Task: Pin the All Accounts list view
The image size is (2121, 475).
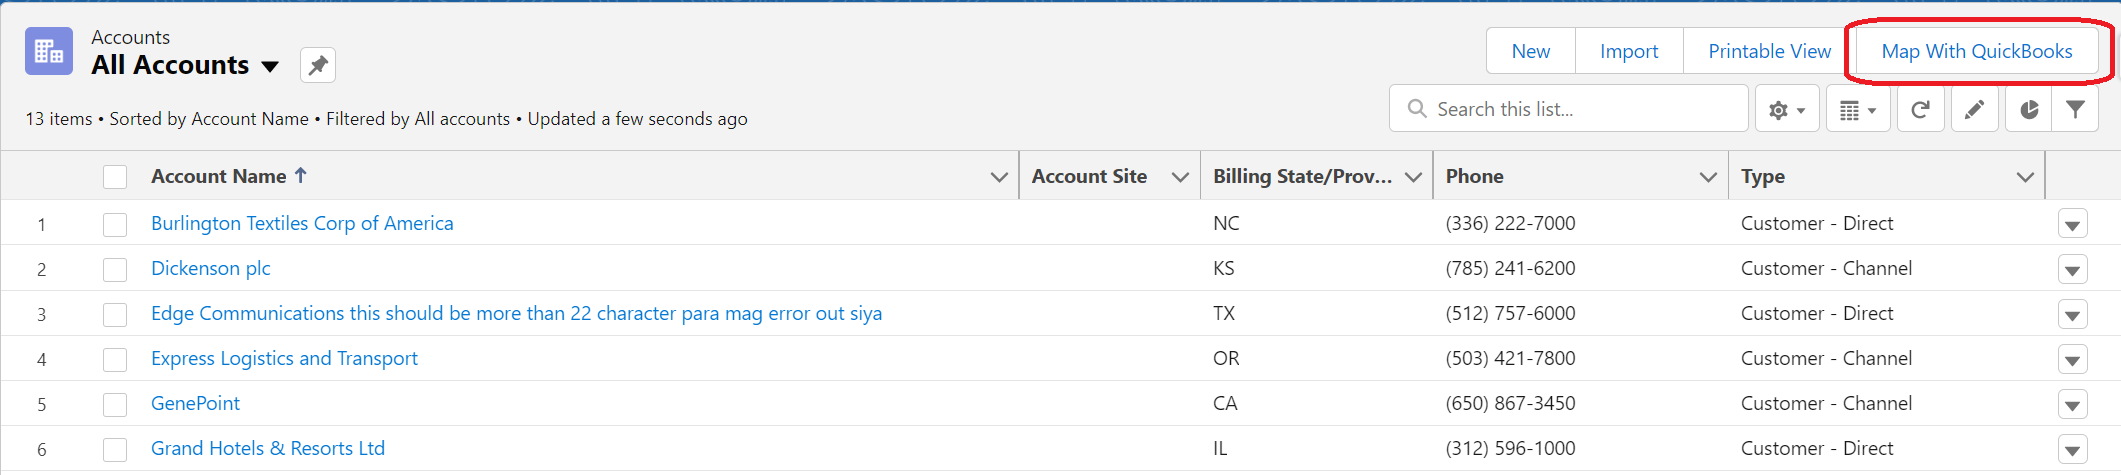Action: tap(318, 66)
